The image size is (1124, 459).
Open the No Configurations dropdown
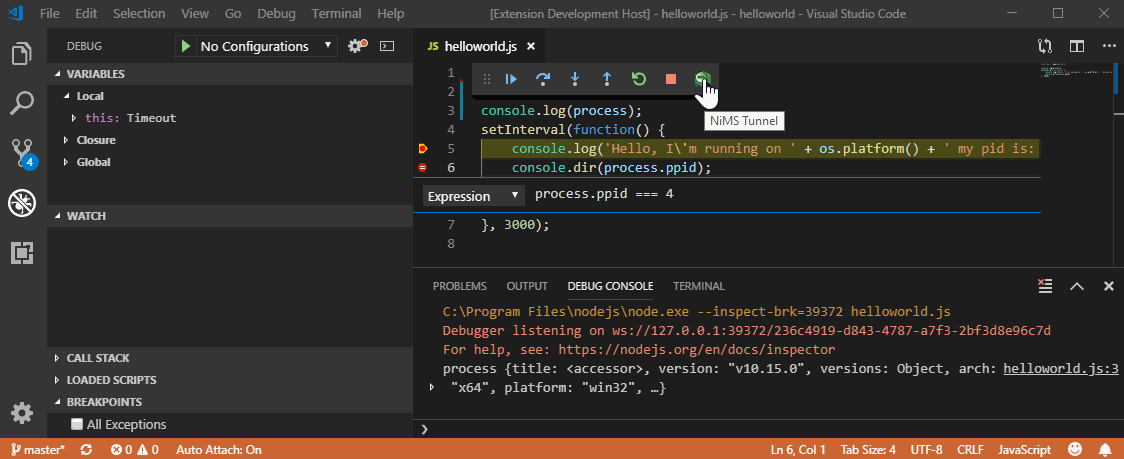click(x=265, y=46)
